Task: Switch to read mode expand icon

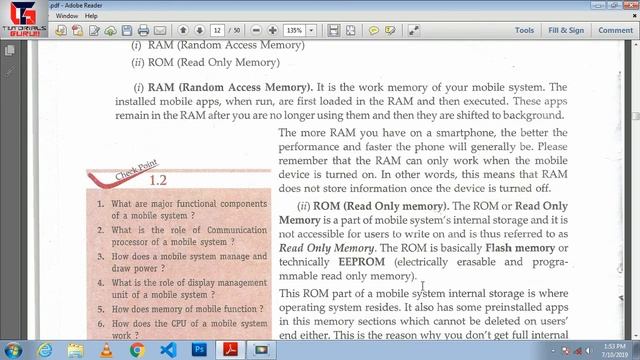Action: (x=413, y=31)
